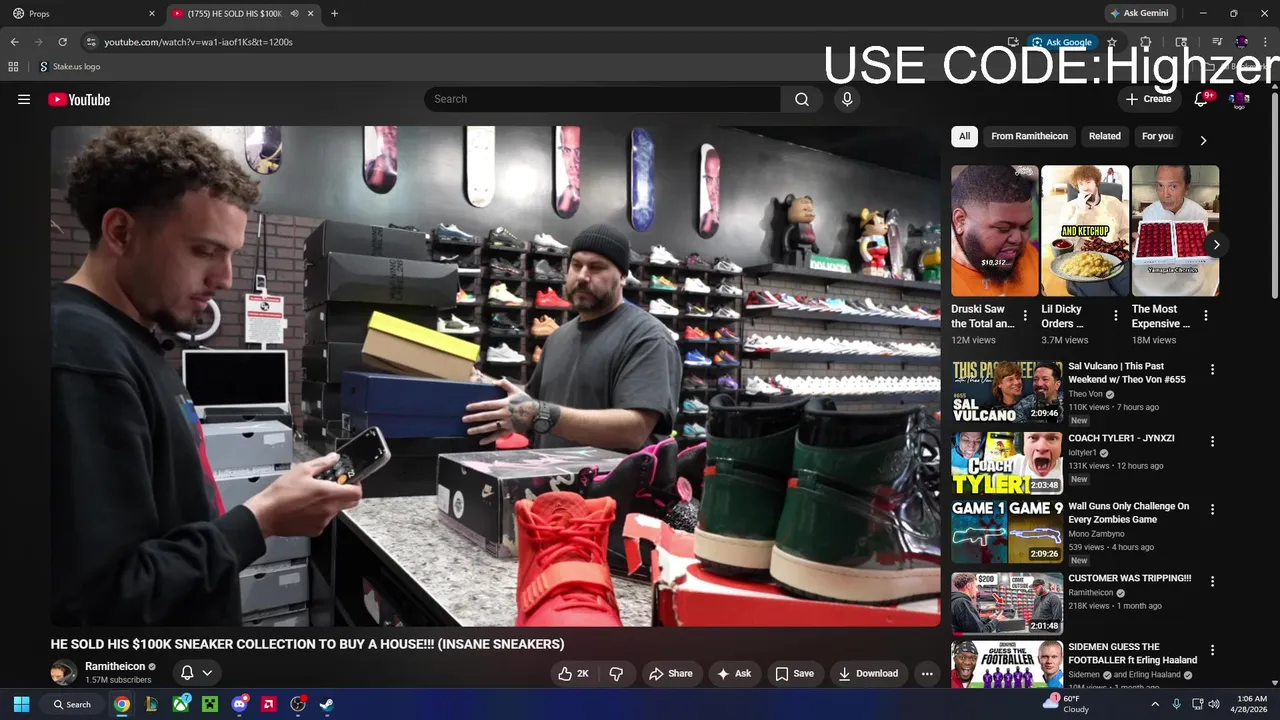Open more actions ellipsis under video
Image resolution: width=1280 pixels, height=720 pixels.
pyautogui.click(x=927, y=674)
